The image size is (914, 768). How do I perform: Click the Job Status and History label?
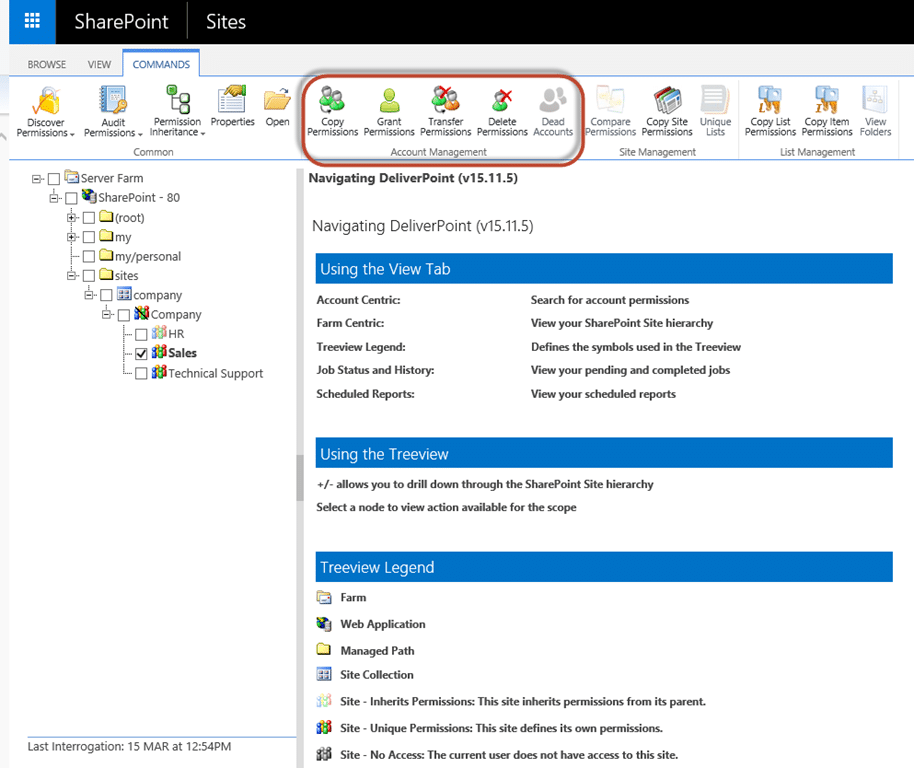click(x=375, y=370)
